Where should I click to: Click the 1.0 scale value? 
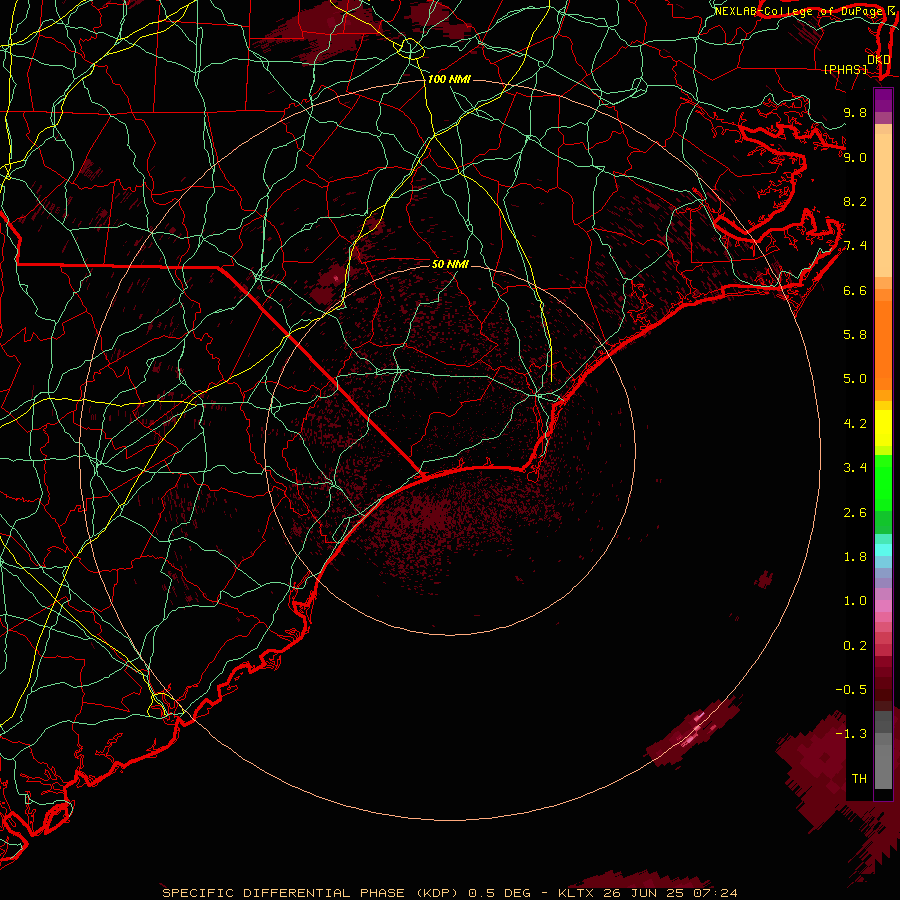click(855, 601)
